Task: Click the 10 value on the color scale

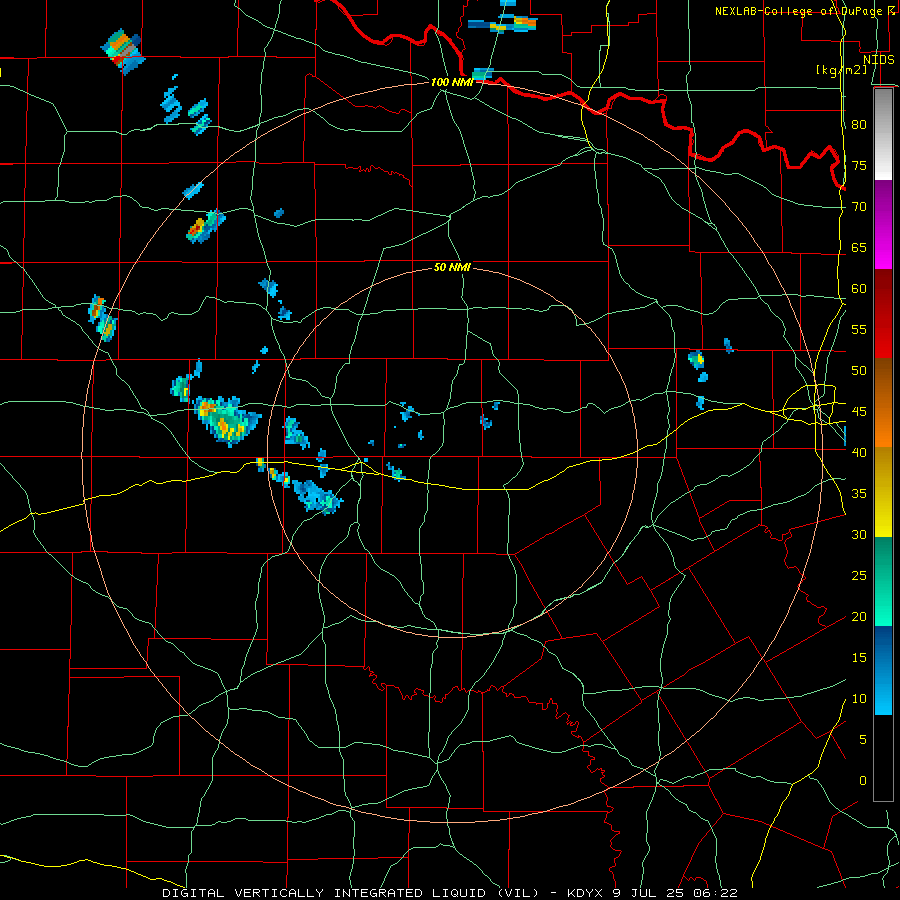Action: (x=859, y=699)
